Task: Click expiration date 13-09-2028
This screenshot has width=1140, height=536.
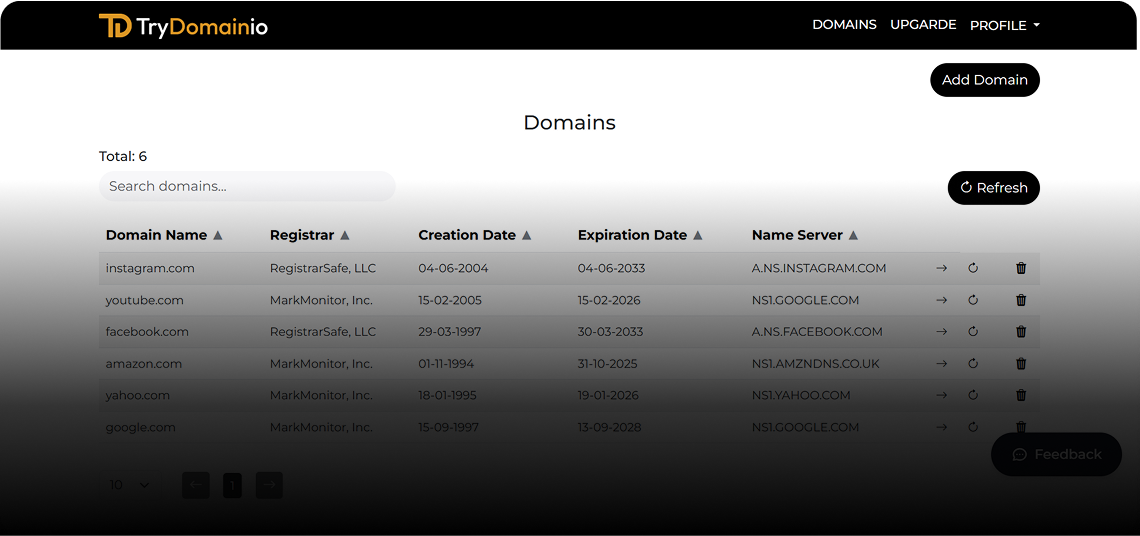Action: pos(609,428)
